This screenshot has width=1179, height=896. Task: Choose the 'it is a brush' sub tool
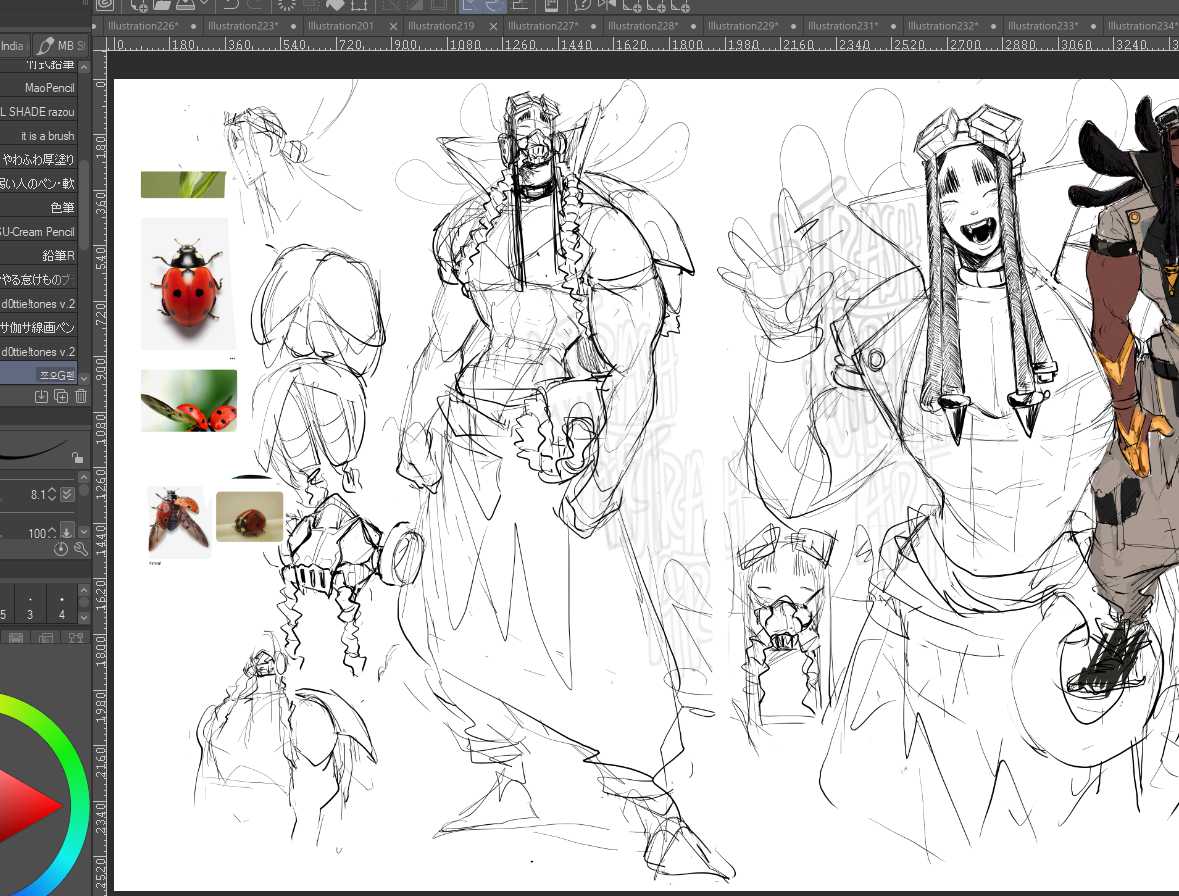tap(48, 136)
